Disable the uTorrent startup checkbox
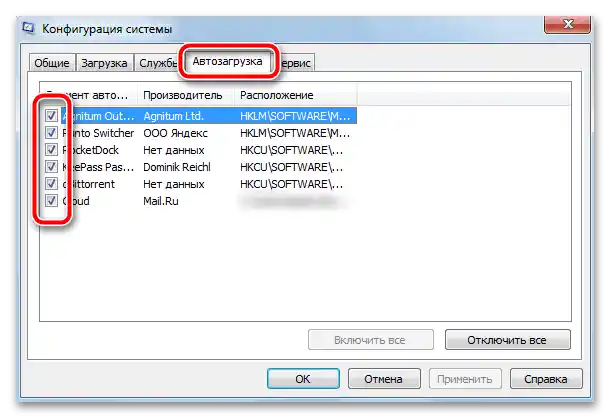 pyautogui.click(x=51, y=184)
